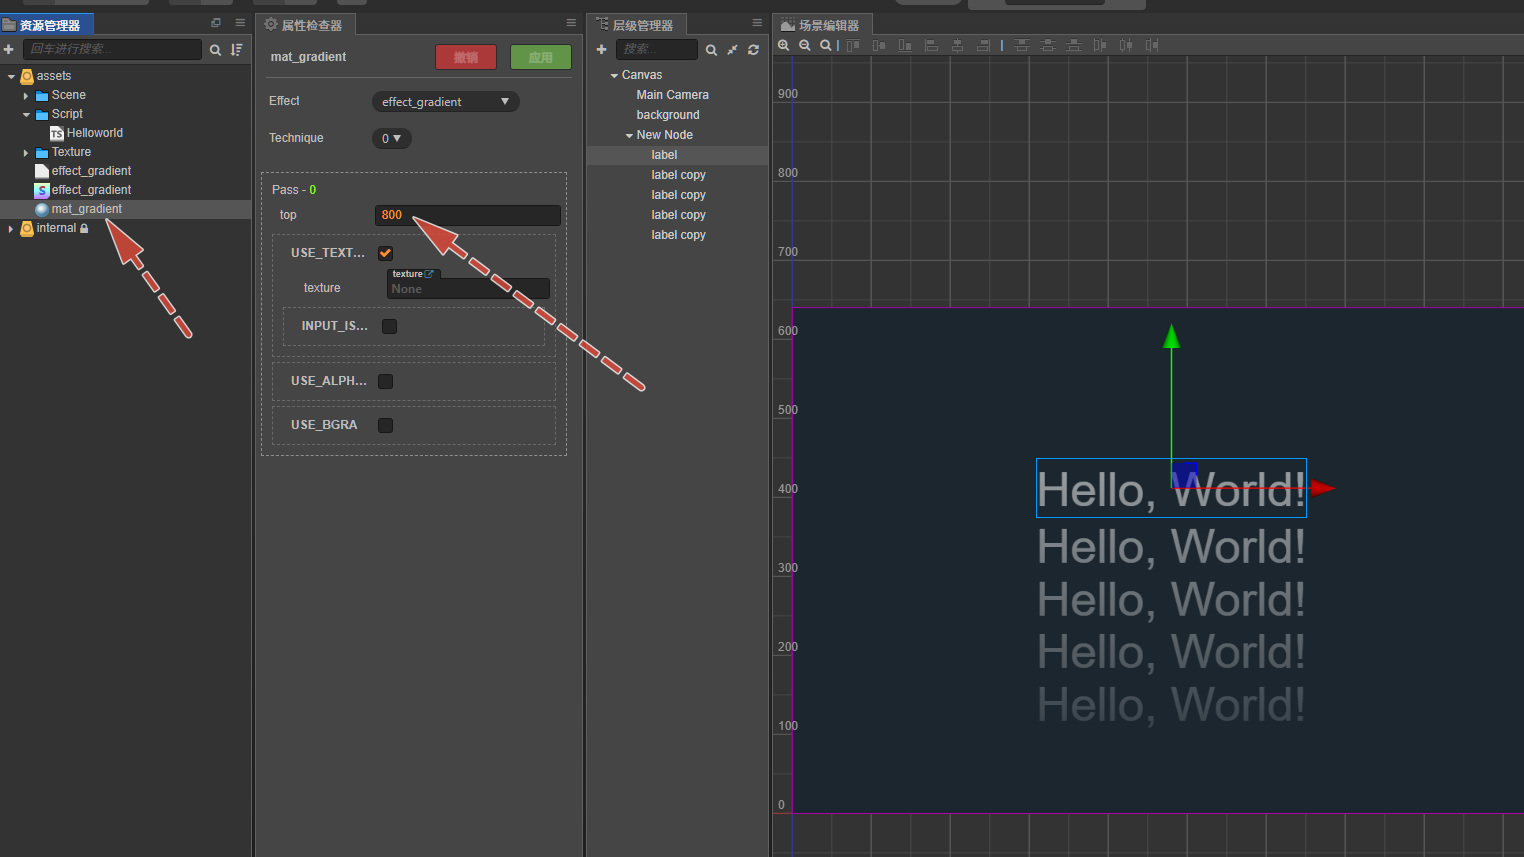Collapse the Script folder arrow
Viewport: 1524px width, 857px height.
[26, 115]
